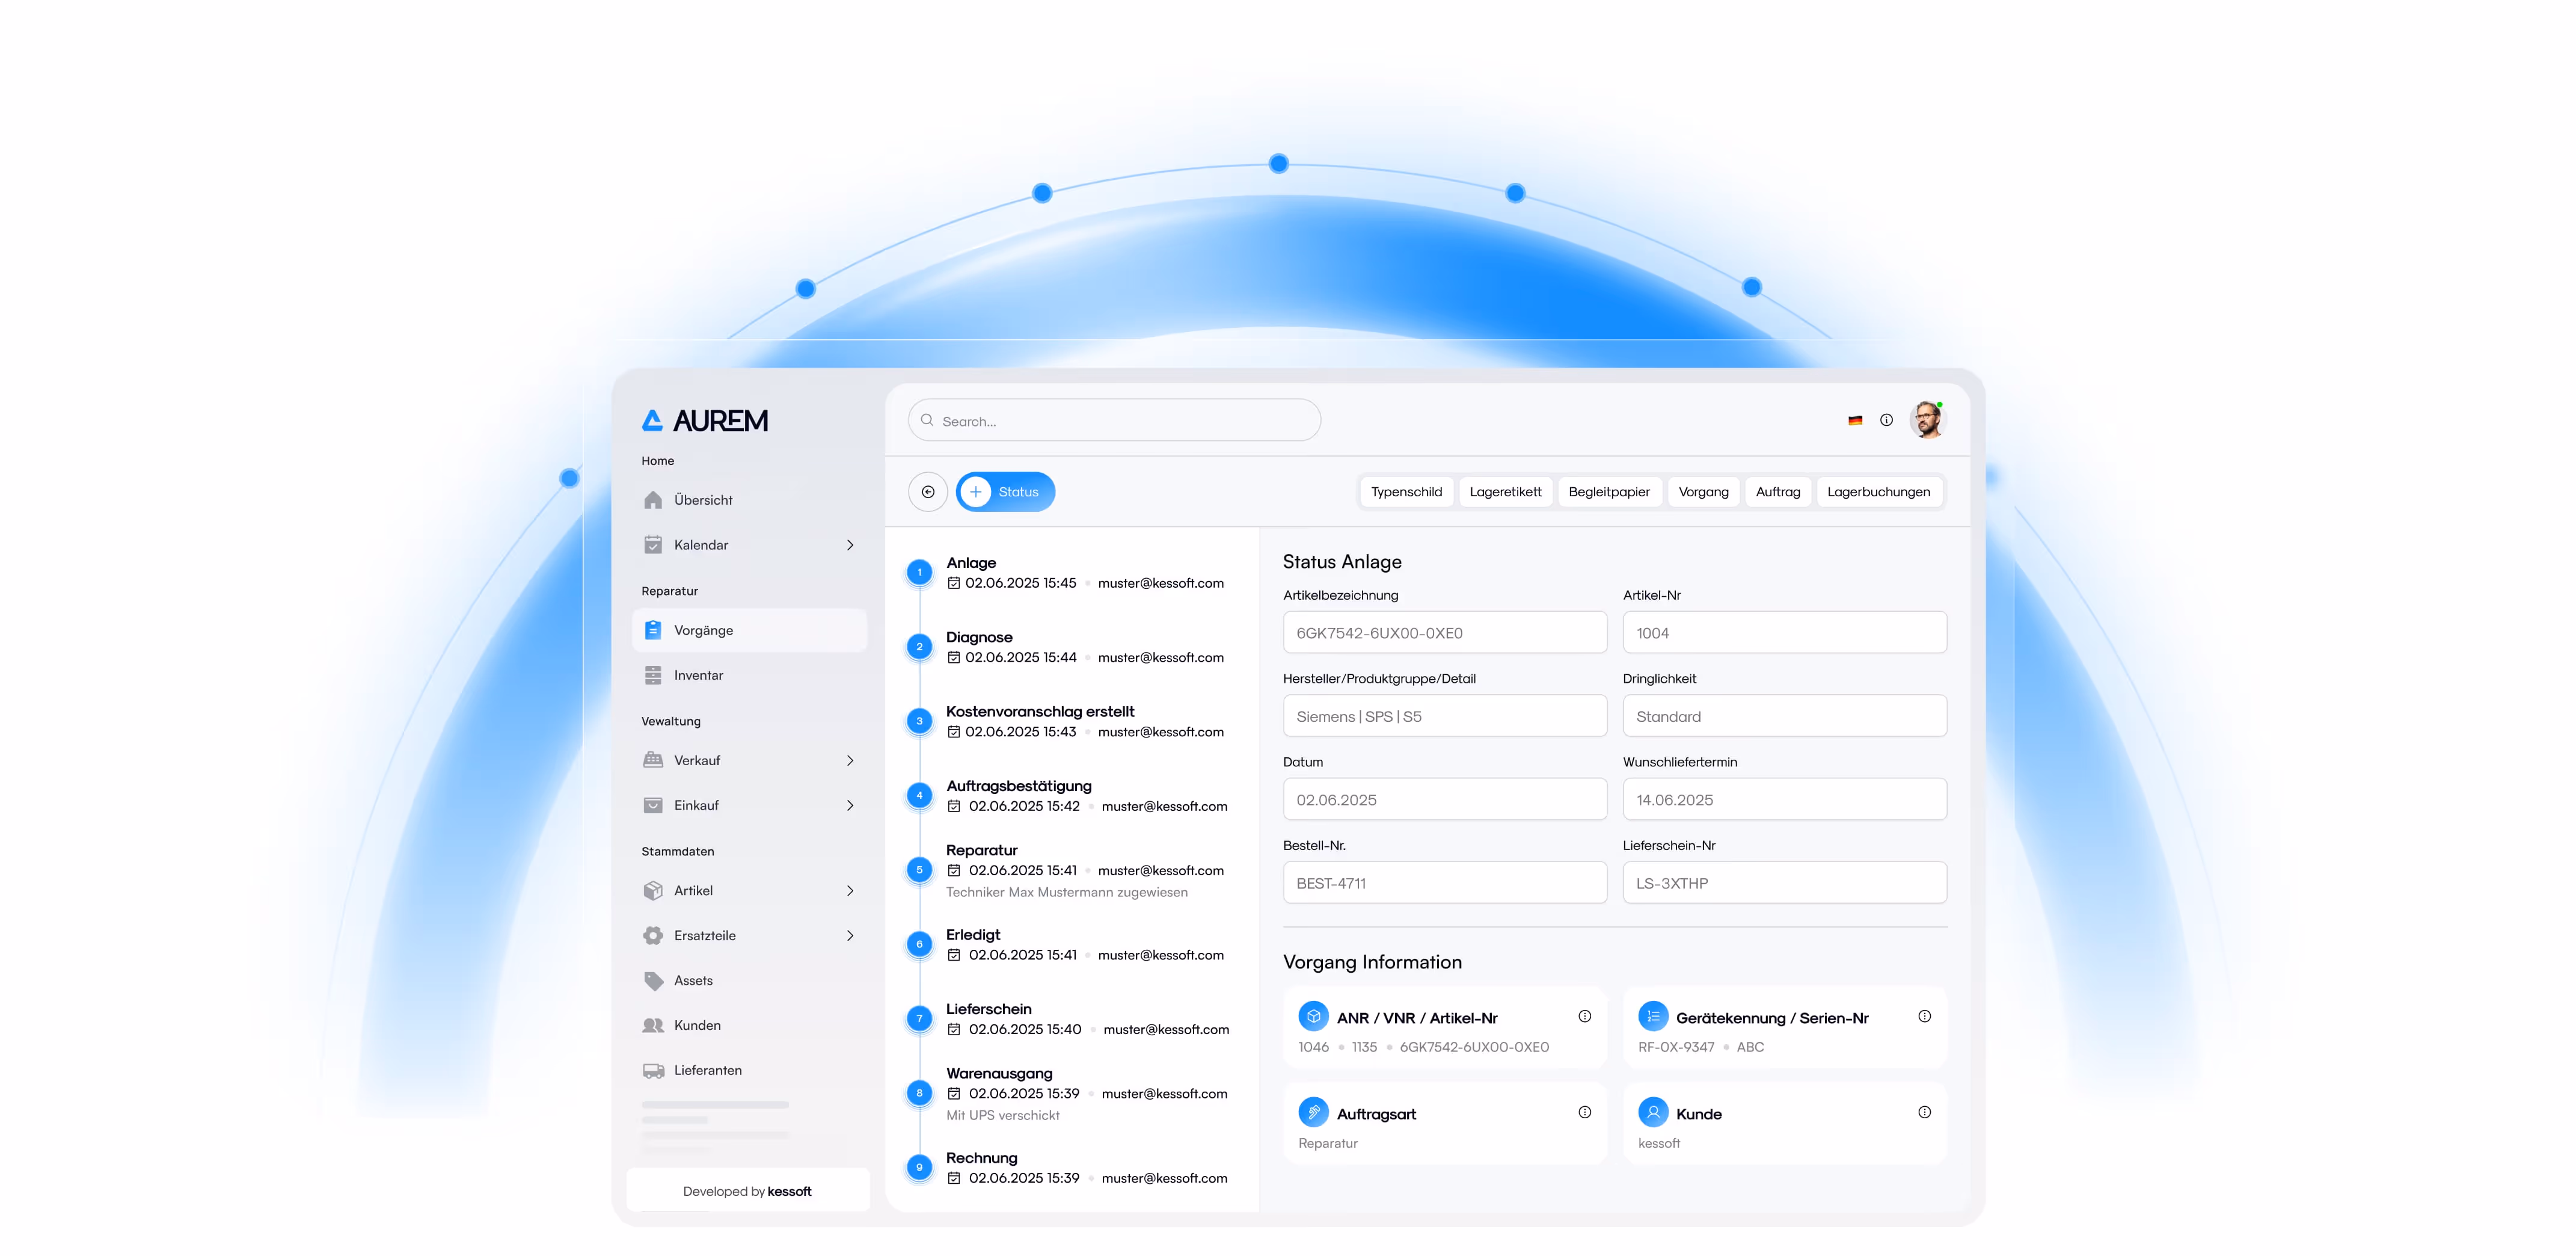Select the Vorgänge clipboard icon

[653, 630]
